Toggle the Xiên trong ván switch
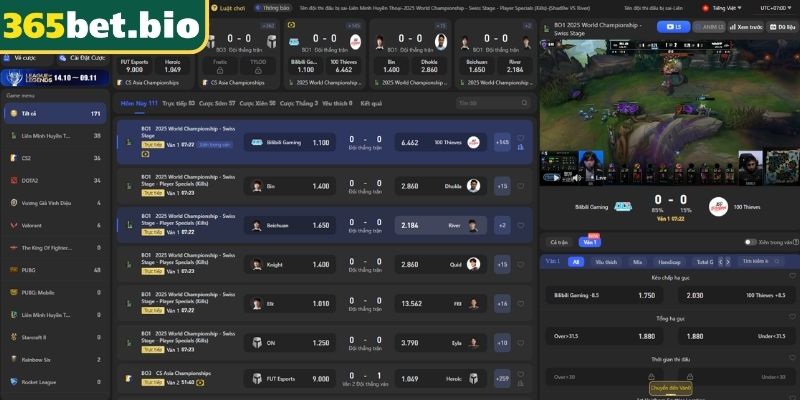This screenshot has width=800, height=400. [x=751, y=242]
